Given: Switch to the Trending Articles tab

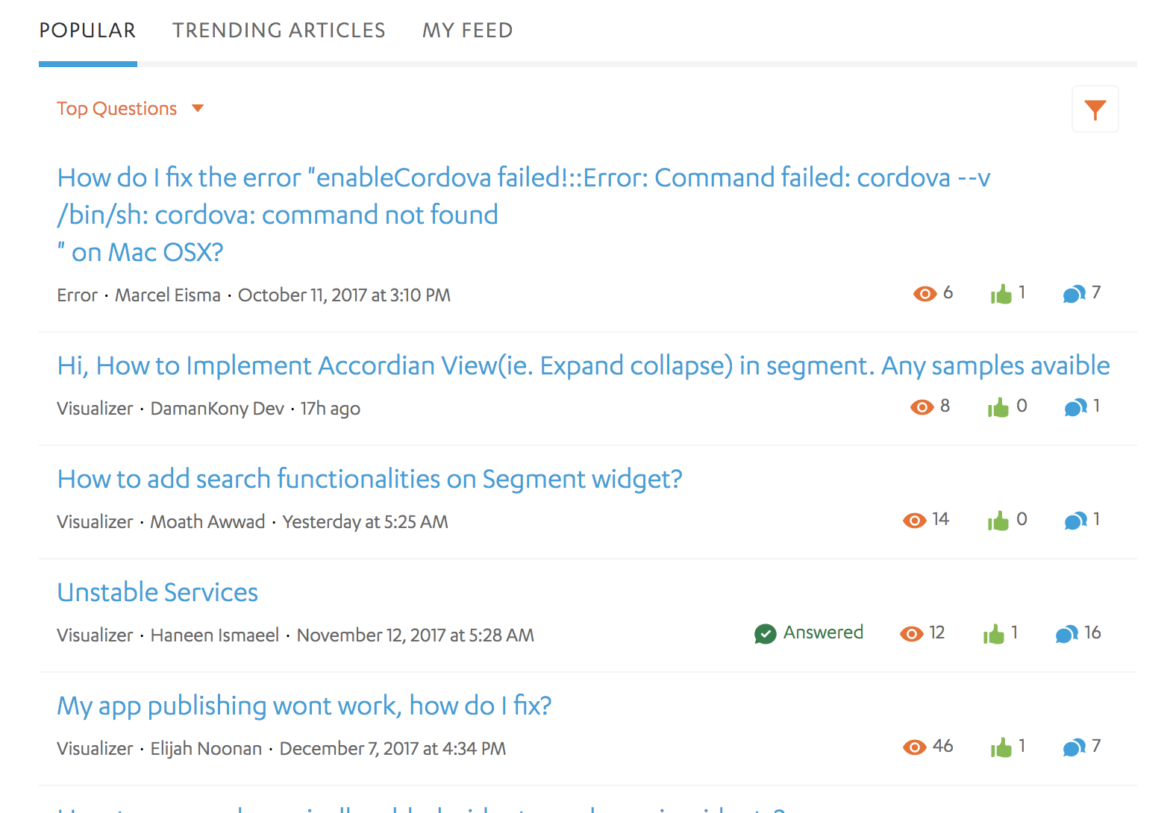Looking at the screenshot, I should click(278, 31).
